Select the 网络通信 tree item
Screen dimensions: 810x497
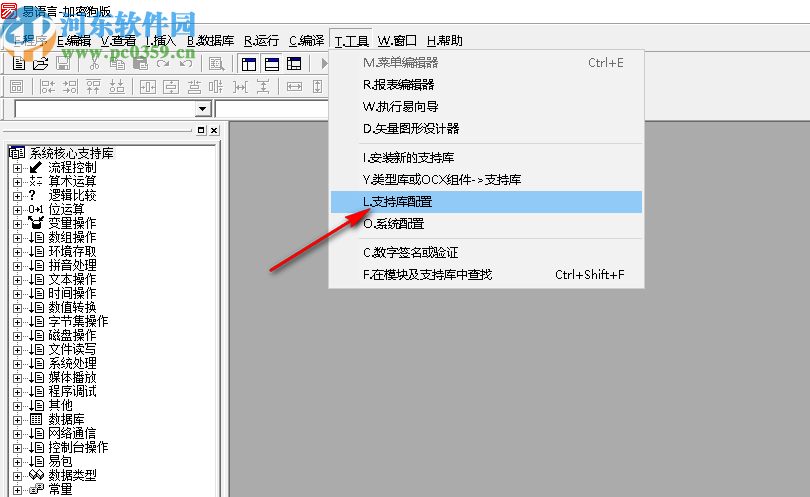(x=72, y=433)
